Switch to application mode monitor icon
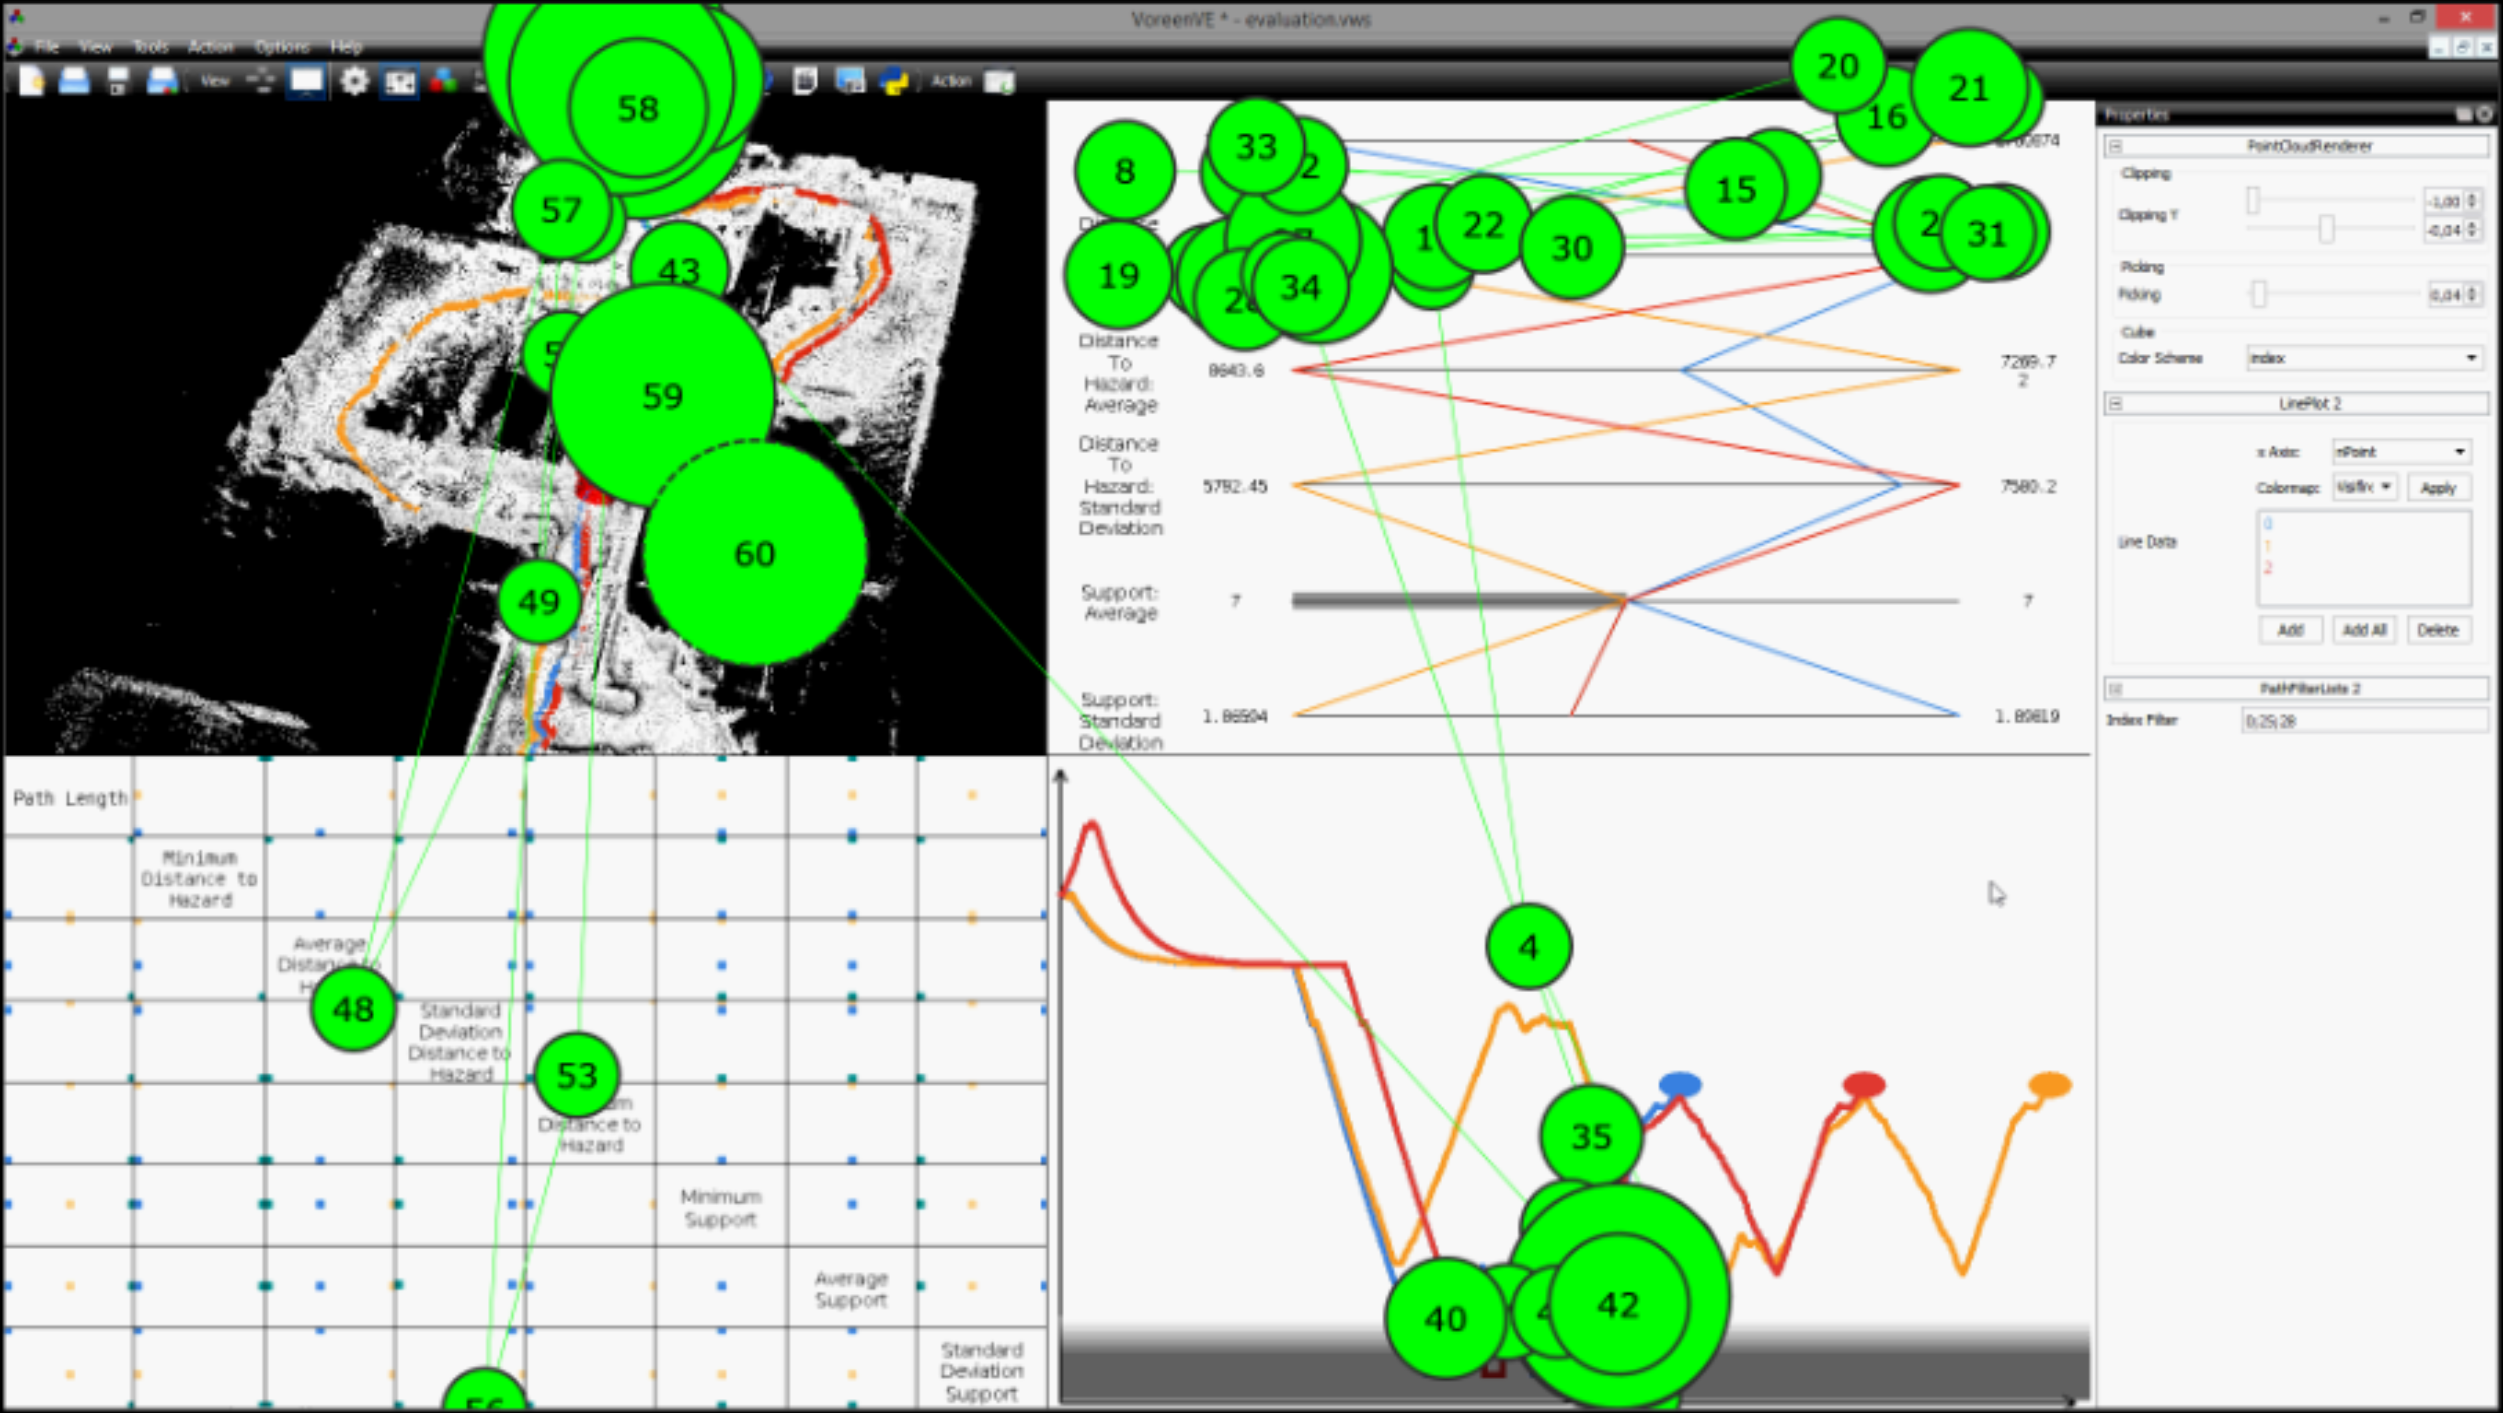 [307, 81]
